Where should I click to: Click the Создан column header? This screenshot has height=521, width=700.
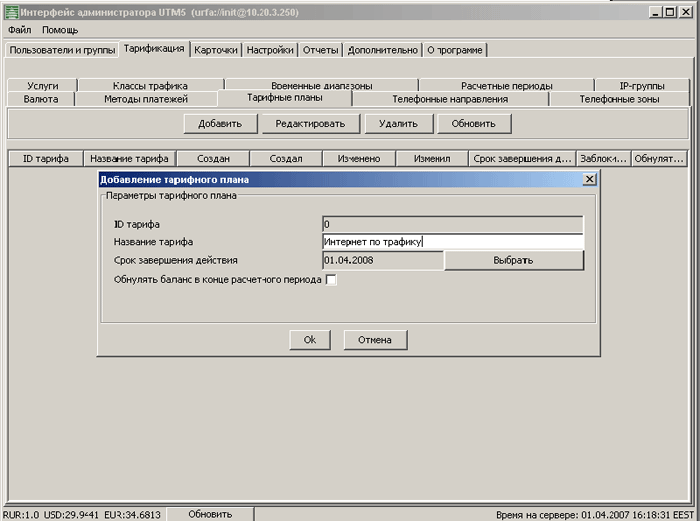pyautogui.click(x=213, y=158)
